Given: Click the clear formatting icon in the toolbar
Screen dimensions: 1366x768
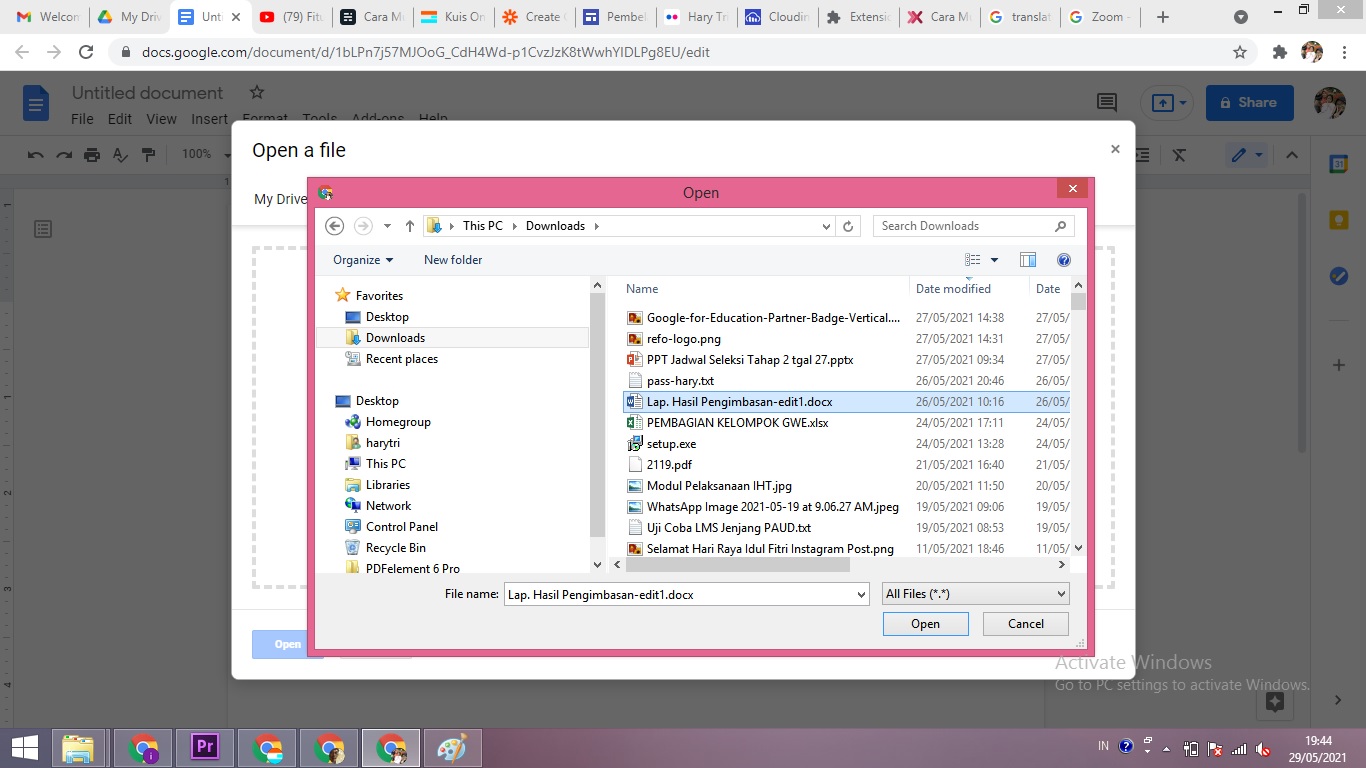Looking at the screenshot, I should click(x=1179, y=155).
